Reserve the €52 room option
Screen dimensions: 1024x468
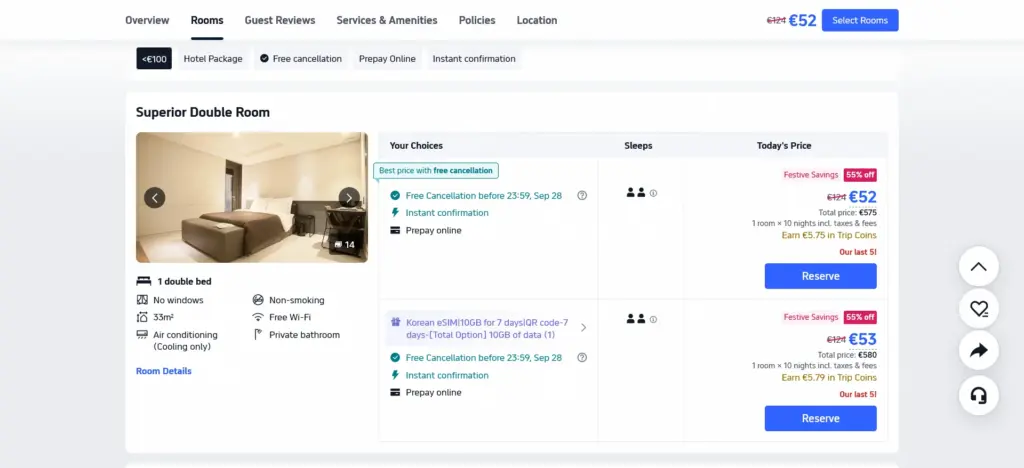click(821, 276)
